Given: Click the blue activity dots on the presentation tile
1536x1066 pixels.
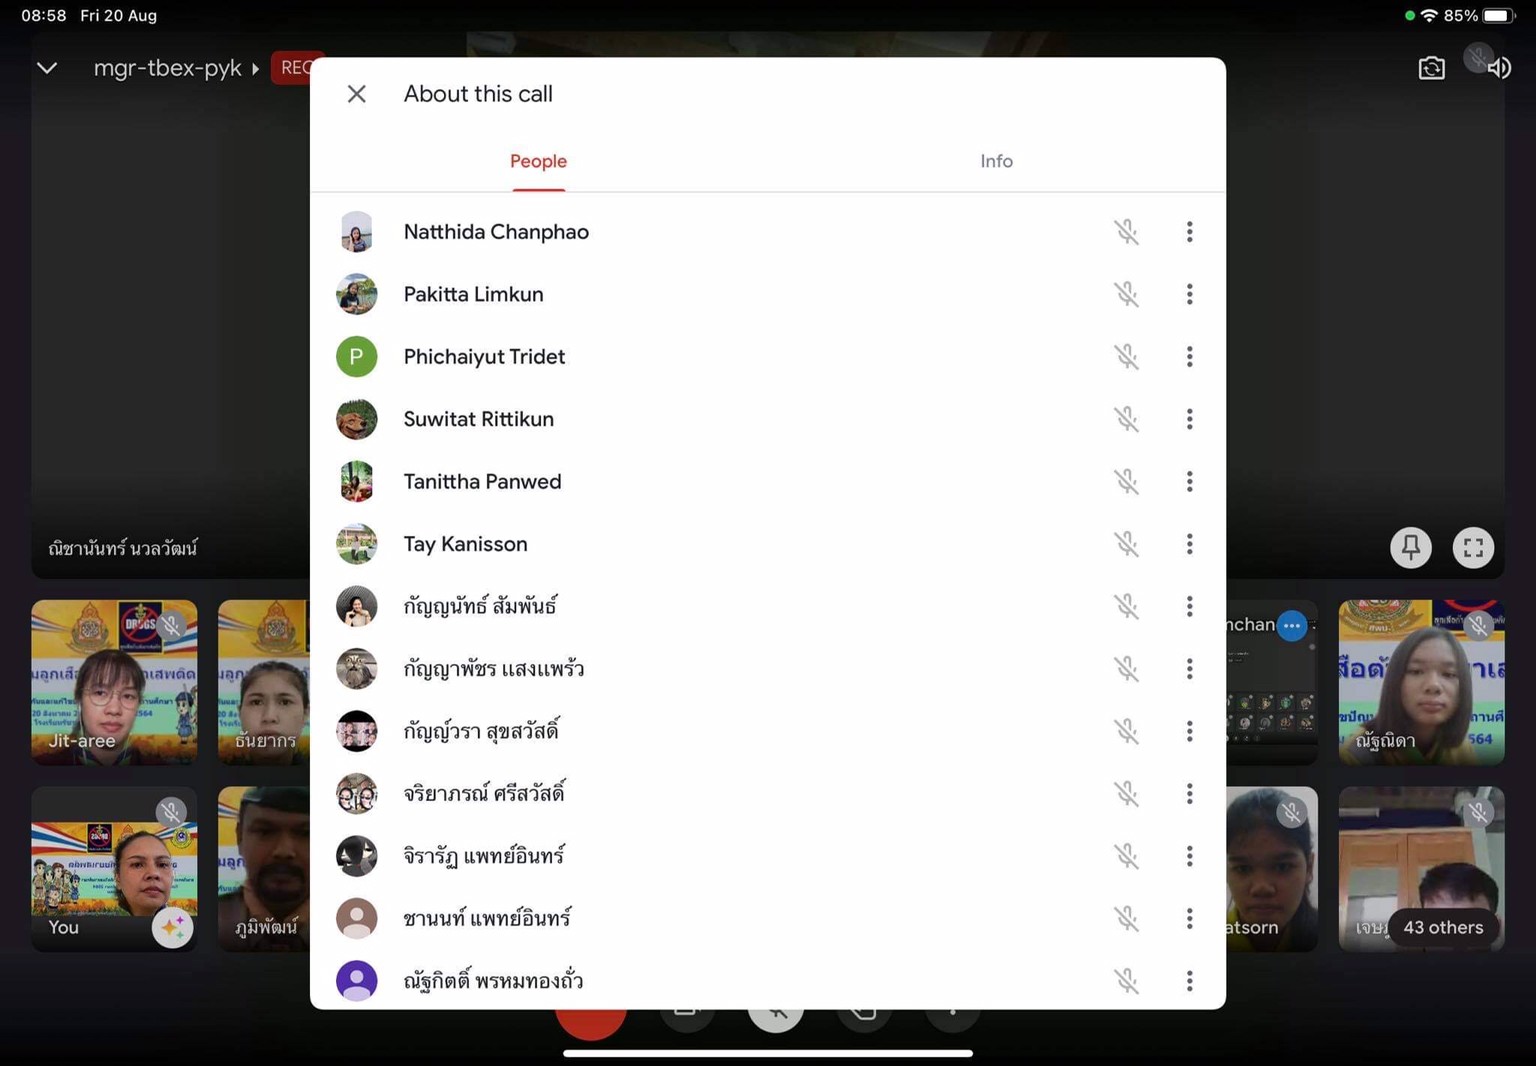Looking at the screenshot, I should point(1292,625).
